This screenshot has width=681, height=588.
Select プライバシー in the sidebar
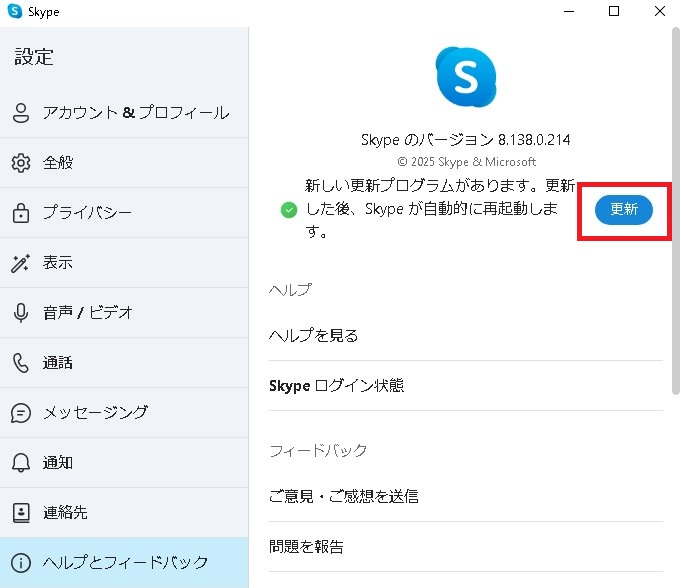(x=124, y=213)
